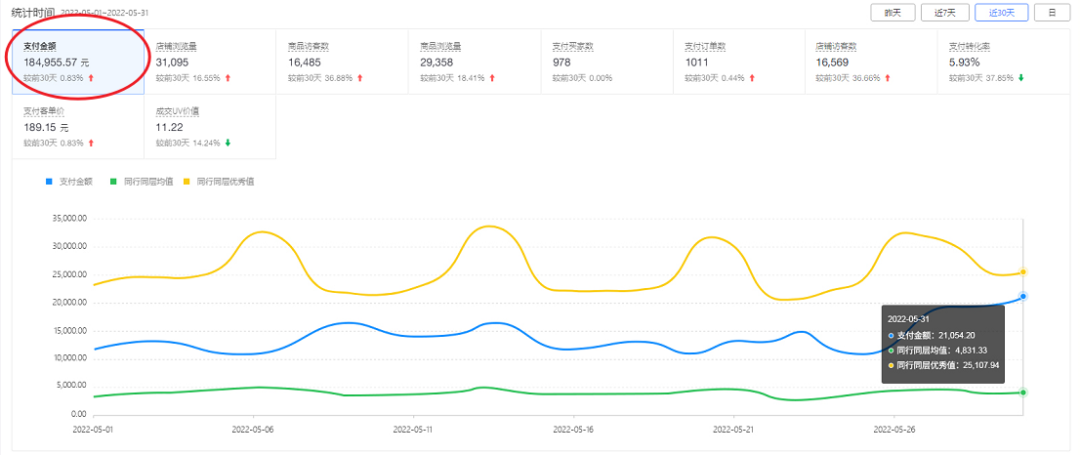Viewport: 1080px width, 455px height.
Task: Toggle the yellow 同行同层优秀值 legend series
Action: pos(218,182)
